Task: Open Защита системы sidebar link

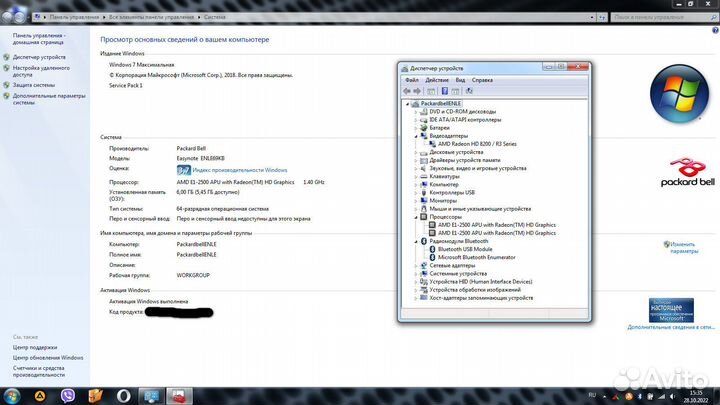Action: coord(34,85)
